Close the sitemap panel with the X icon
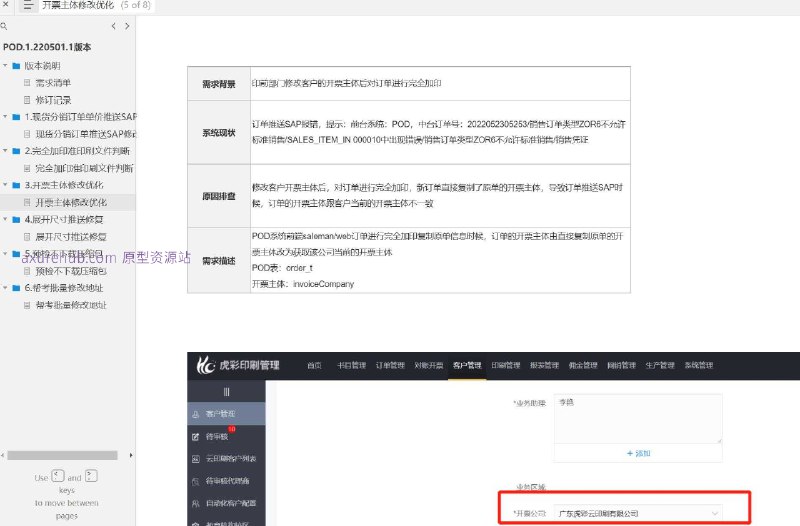The height and width of the screenshot is (526, 800). pyautogui.click(x=5, y=4)
